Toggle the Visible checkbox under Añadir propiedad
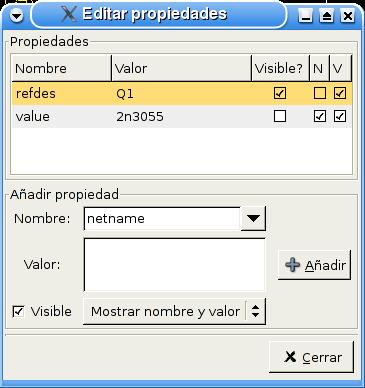Viewport: 365px width, 388px height. [x=18, y=312]
